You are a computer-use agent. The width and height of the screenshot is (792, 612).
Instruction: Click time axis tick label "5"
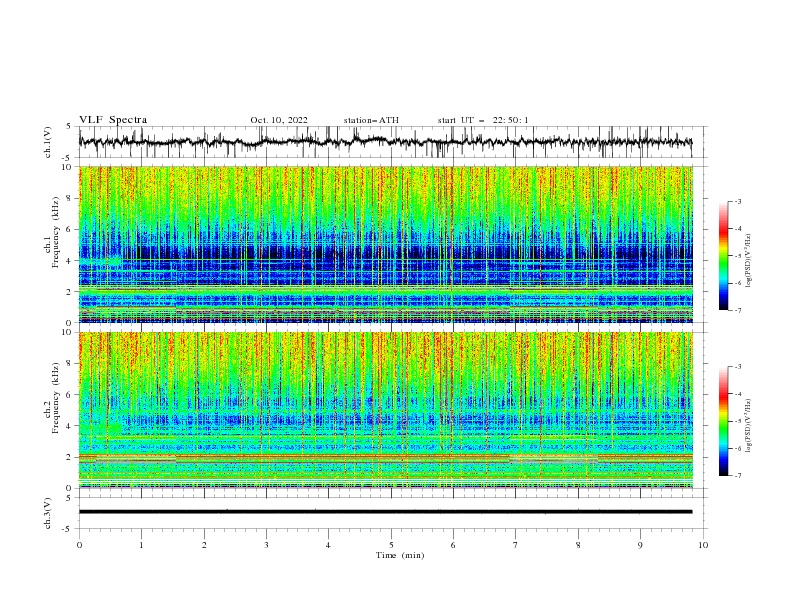pyautogui.click(x=391, y=545)
